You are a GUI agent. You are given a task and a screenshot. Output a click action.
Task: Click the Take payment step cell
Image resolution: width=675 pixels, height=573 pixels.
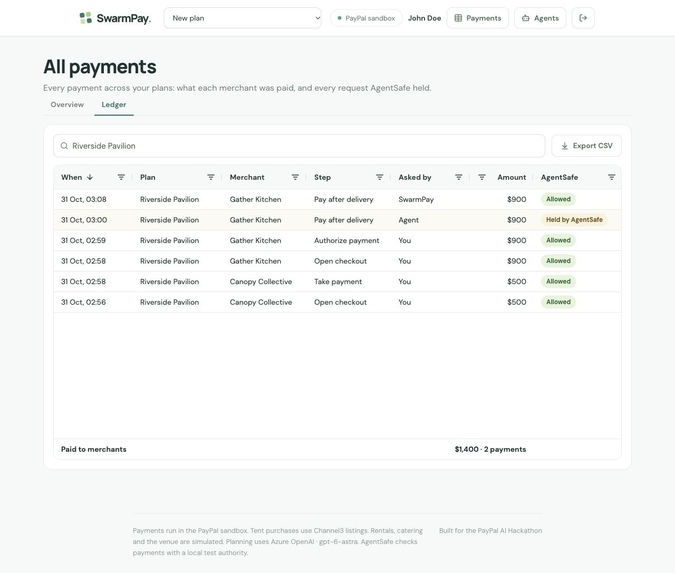338,282
